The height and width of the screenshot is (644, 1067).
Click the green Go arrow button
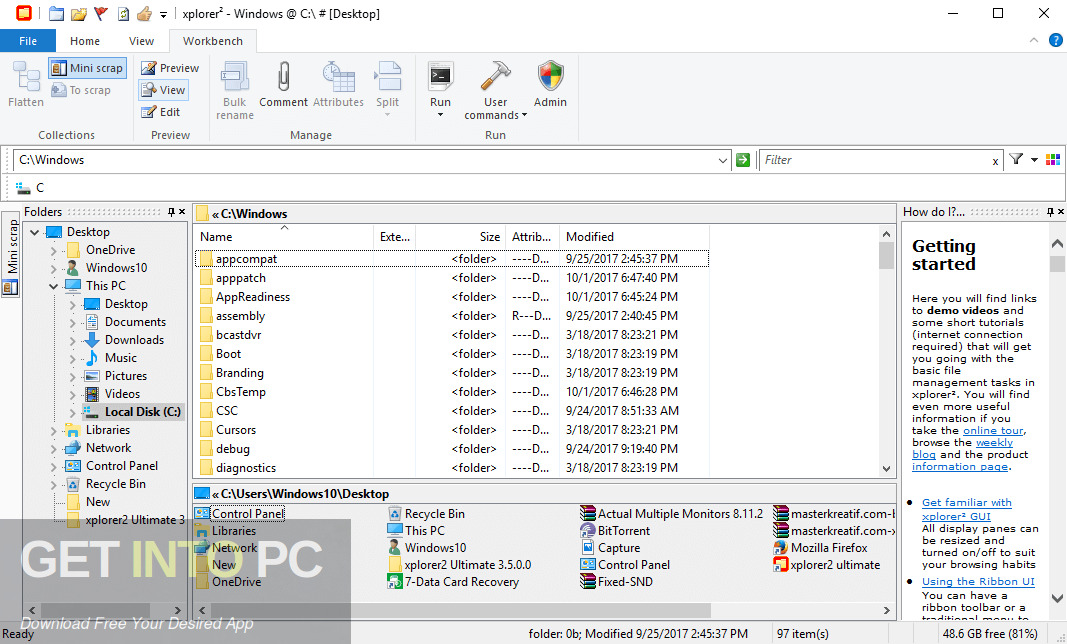coord(743,160)
